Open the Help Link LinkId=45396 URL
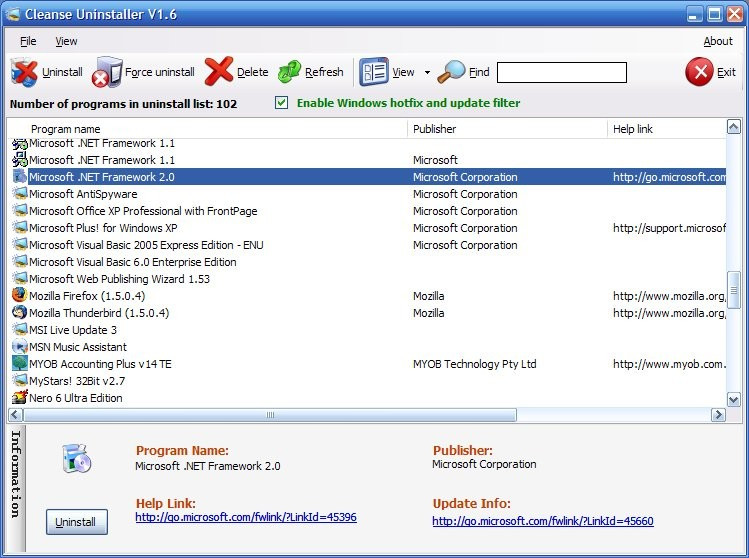The width and height of the screenshot is (749, 558). pos(246,517)
